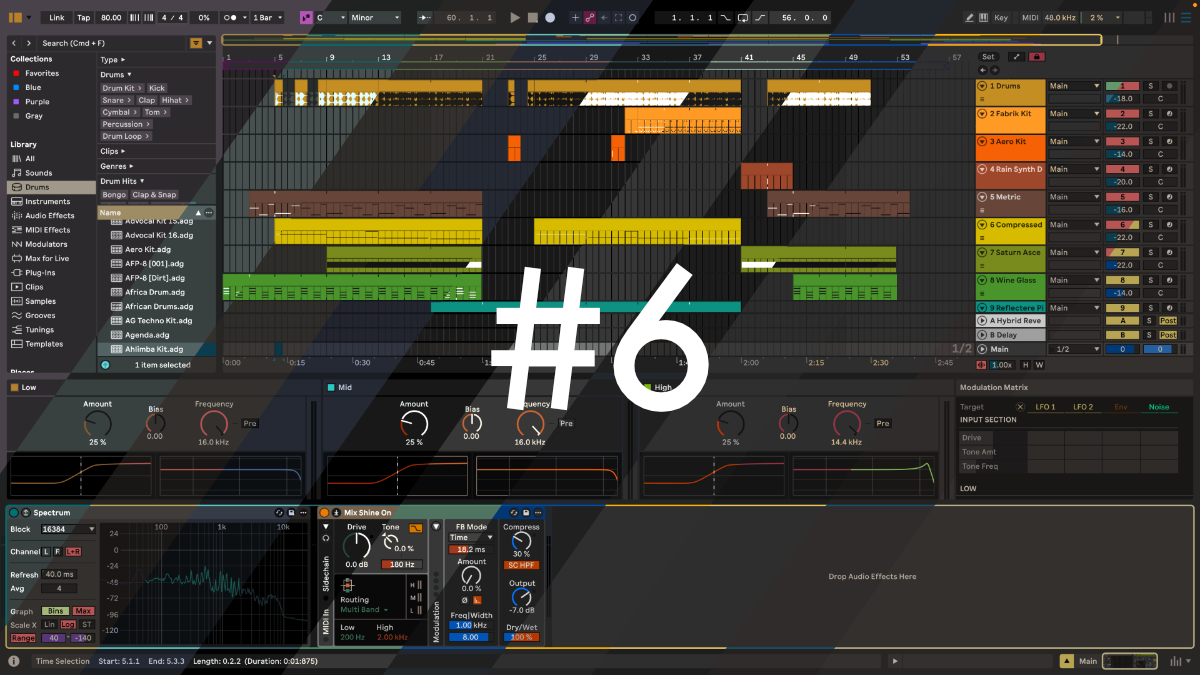The width and height of the screenshot is (1200, 675).
Task: Open the 1 Bar quantization dropdown
Action: (x=267, y=18)
